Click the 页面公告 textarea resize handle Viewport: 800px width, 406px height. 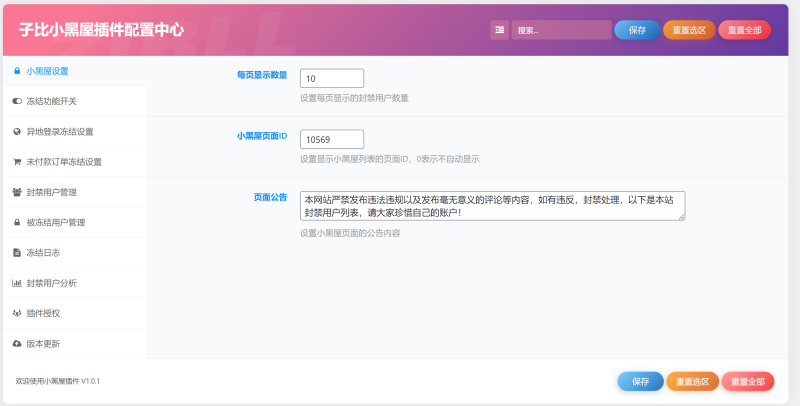click(x=682, y=217)
